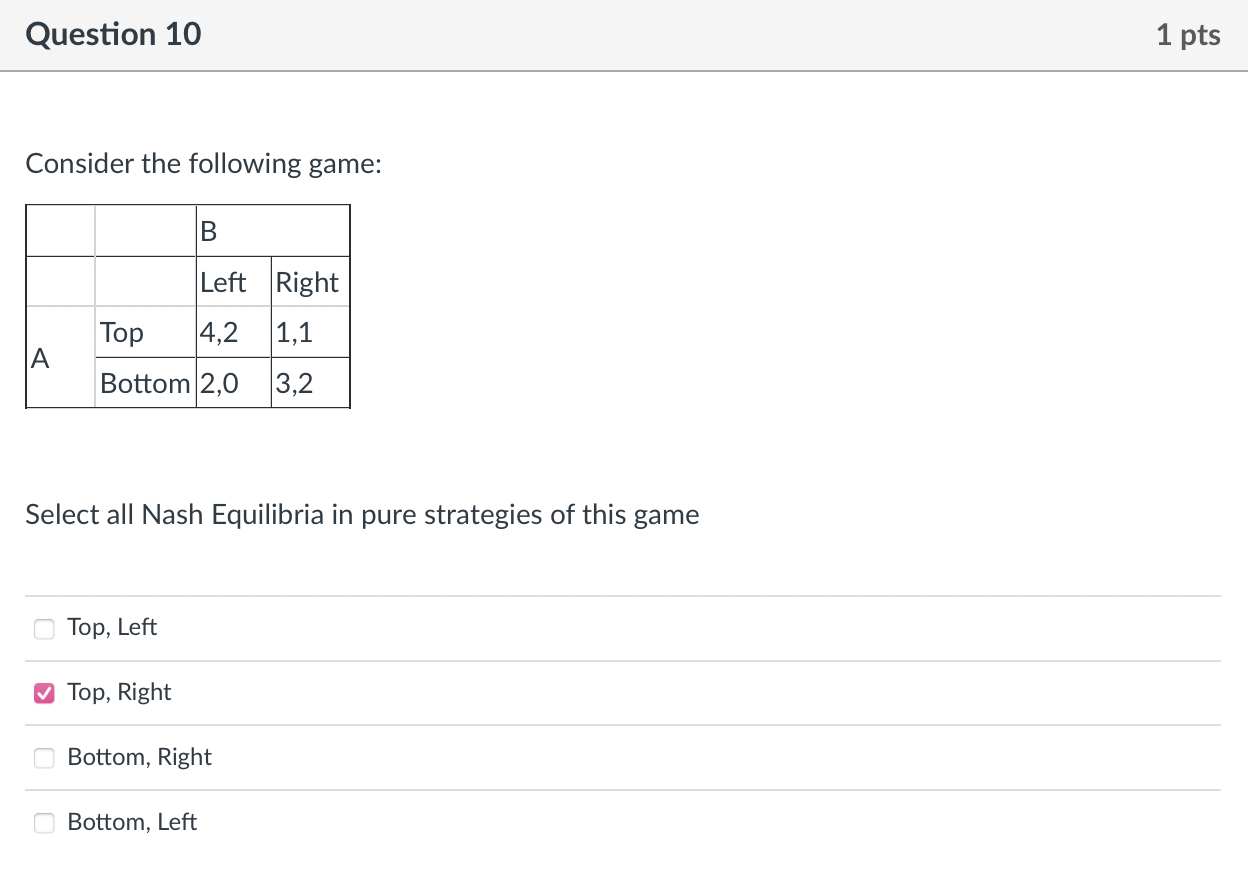The image size is (1248, 876).
Task: Check the 'Bottom, Left' answer checkbox
Action: click(x=44, y=823)
